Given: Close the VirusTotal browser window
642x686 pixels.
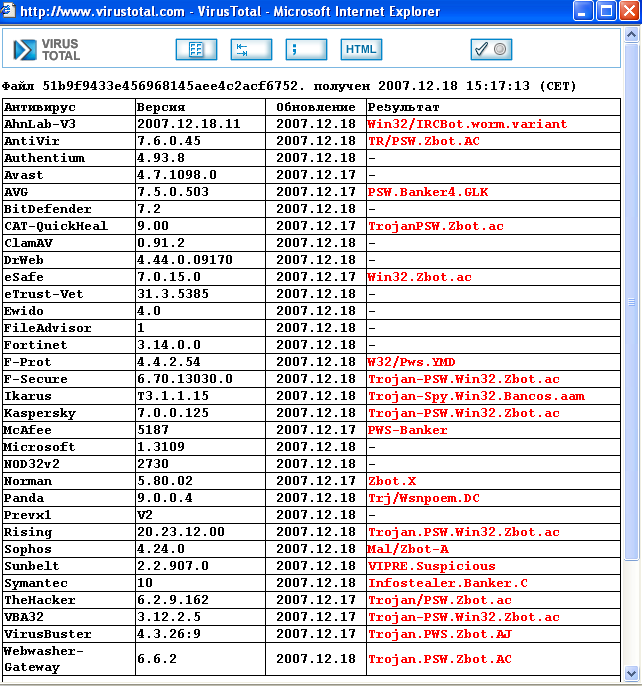Looking at the screenshot, I should [x=629, y=11].
